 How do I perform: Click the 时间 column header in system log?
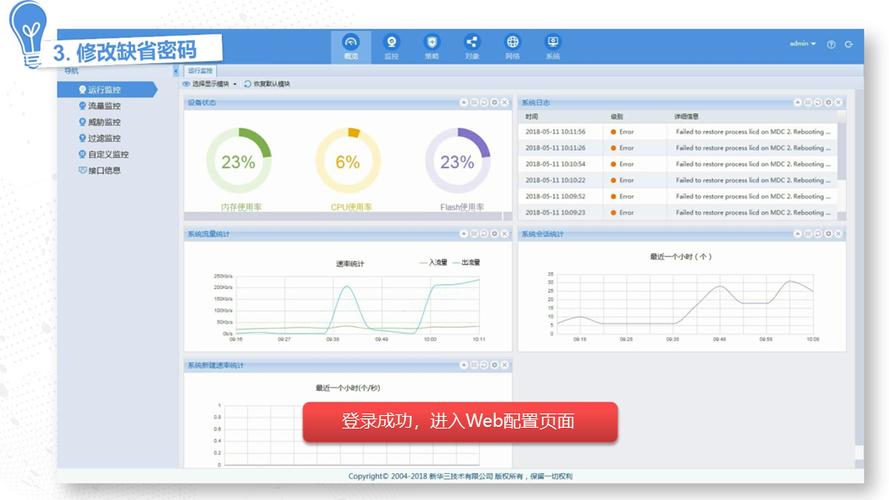531,116
